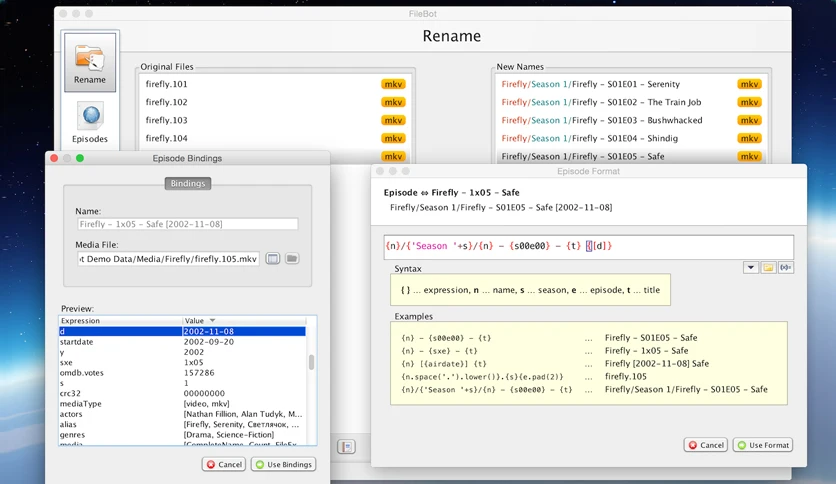Select firefly.103 in Original Files list
836x484 pixels.
(275, 120)
